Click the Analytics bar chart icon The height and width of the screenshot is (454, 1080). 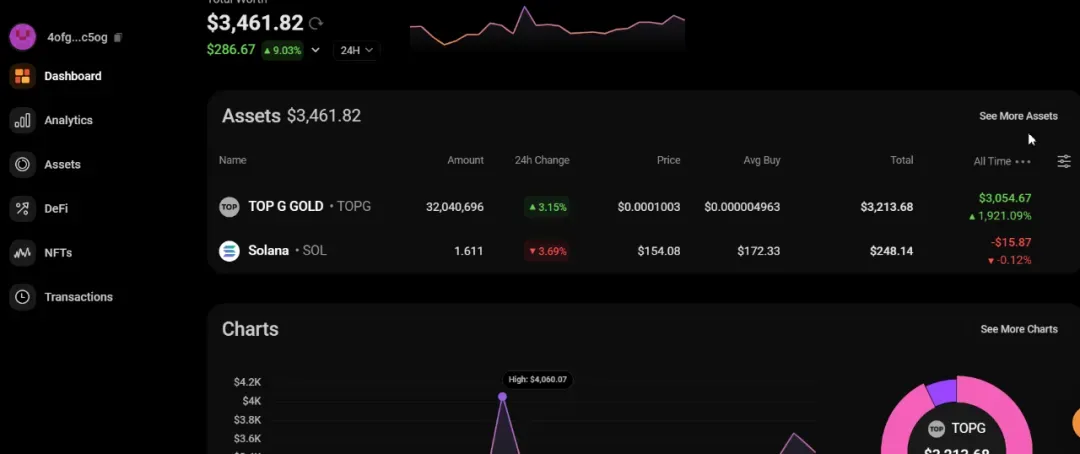pyautogui.click(x=23, y=120)
